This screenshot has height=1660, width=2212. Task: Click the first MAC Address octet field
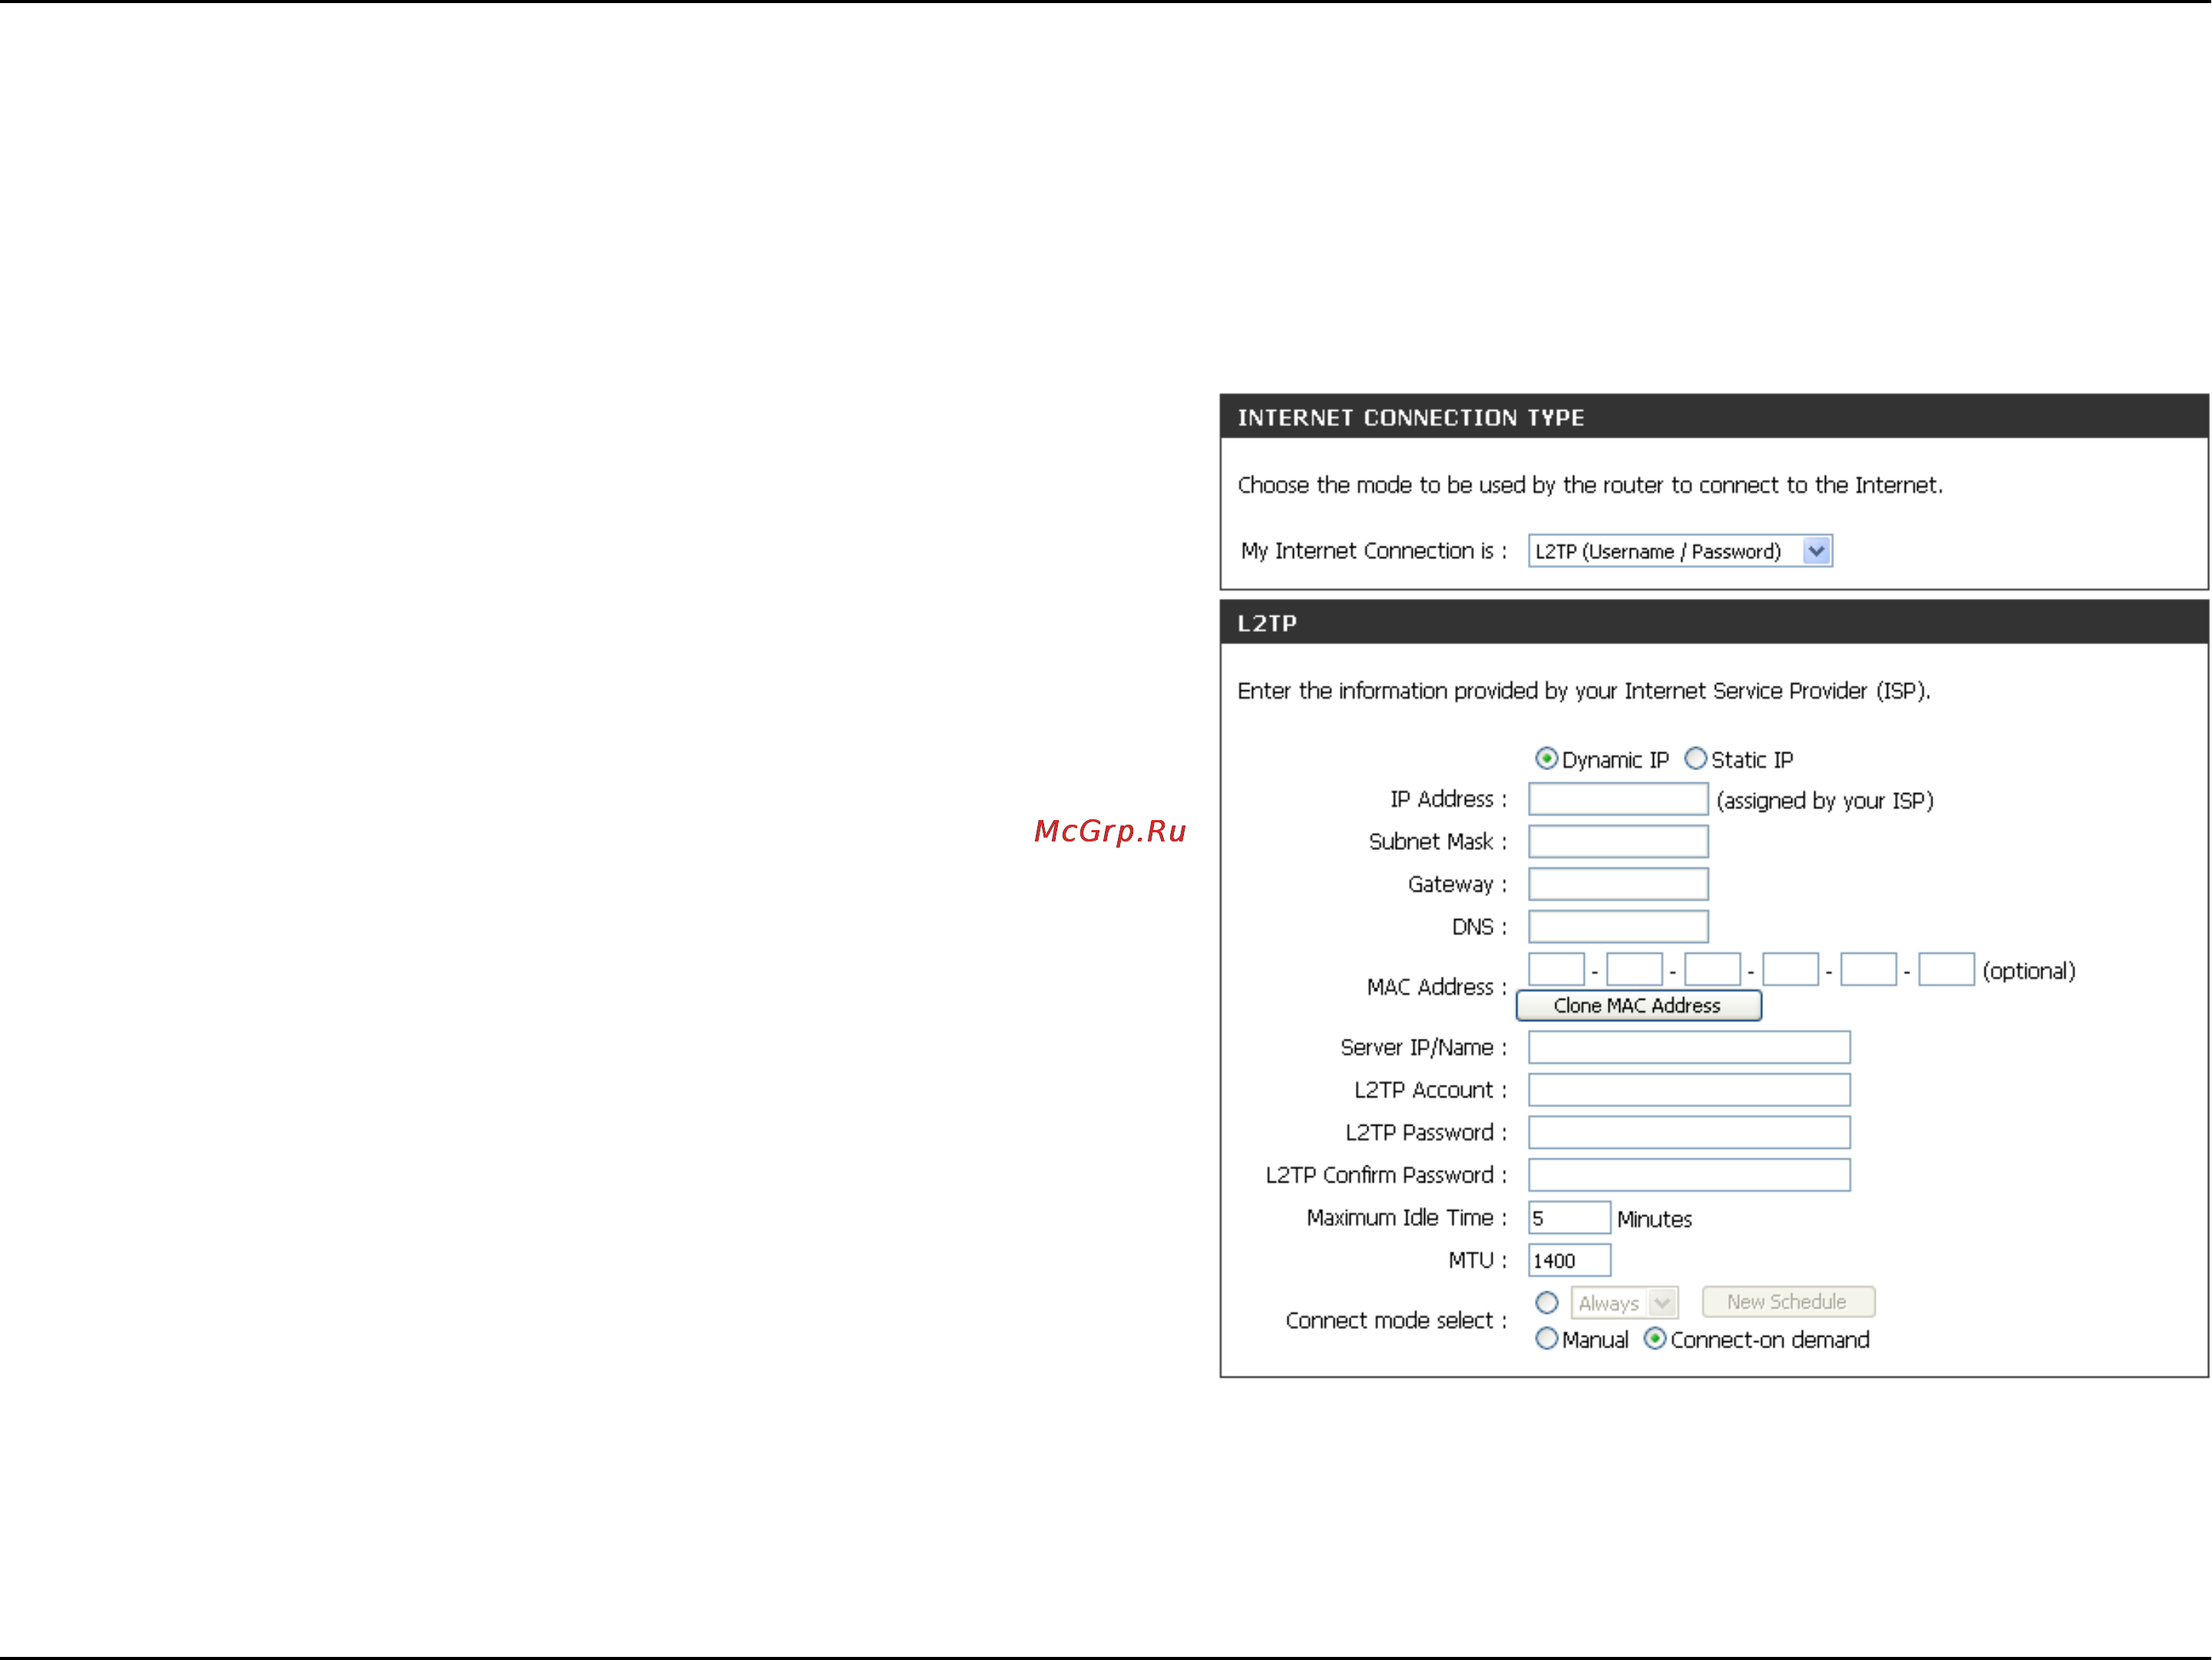coord(1556,970)
